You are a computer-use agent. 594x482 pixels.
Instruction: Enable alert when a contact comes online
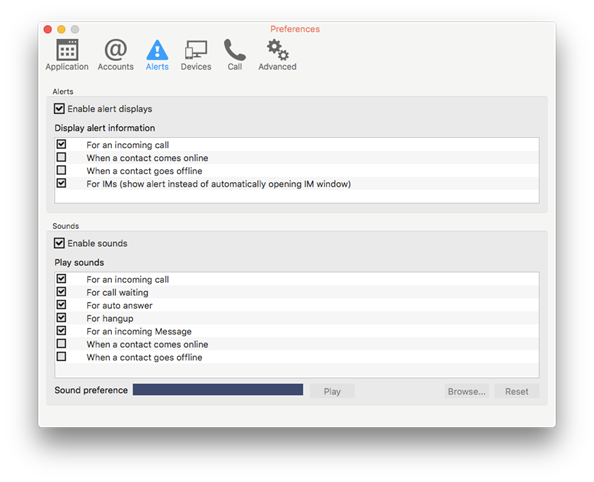tap(61, 157)
